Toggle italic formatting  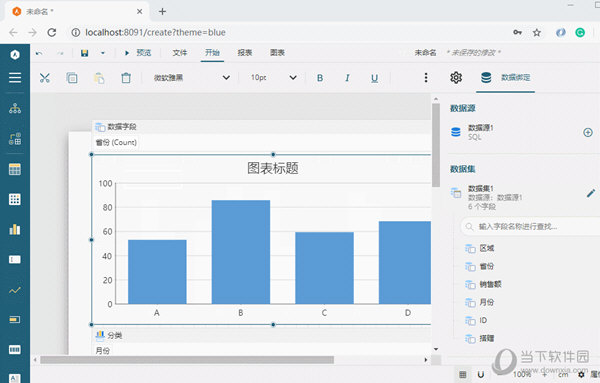point(347,78)
